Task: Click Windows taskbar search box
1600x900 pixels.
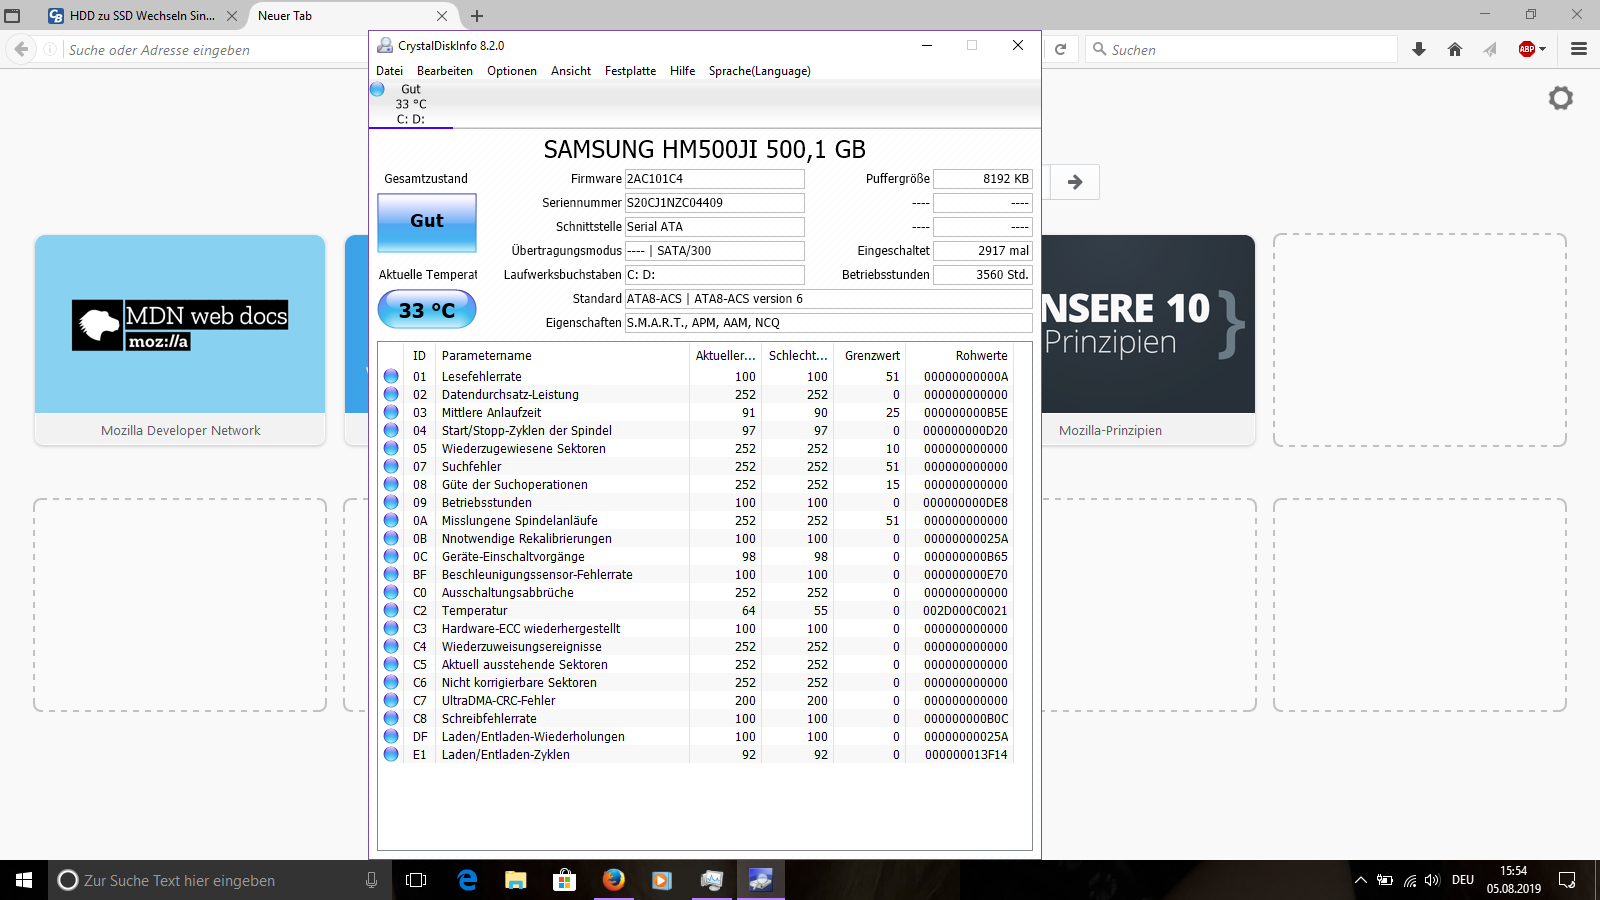Action: pyautogui.click(x=220, y=880)
